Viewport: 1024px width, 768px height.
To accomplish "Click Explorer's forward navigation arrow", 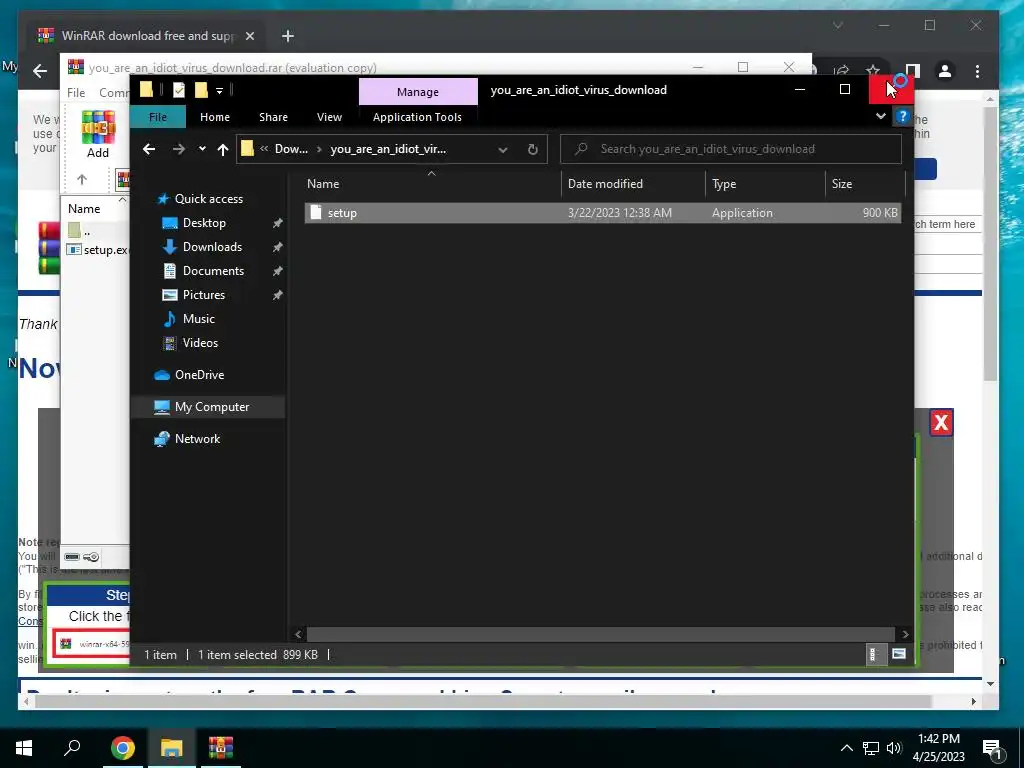I will click(178, 150).
